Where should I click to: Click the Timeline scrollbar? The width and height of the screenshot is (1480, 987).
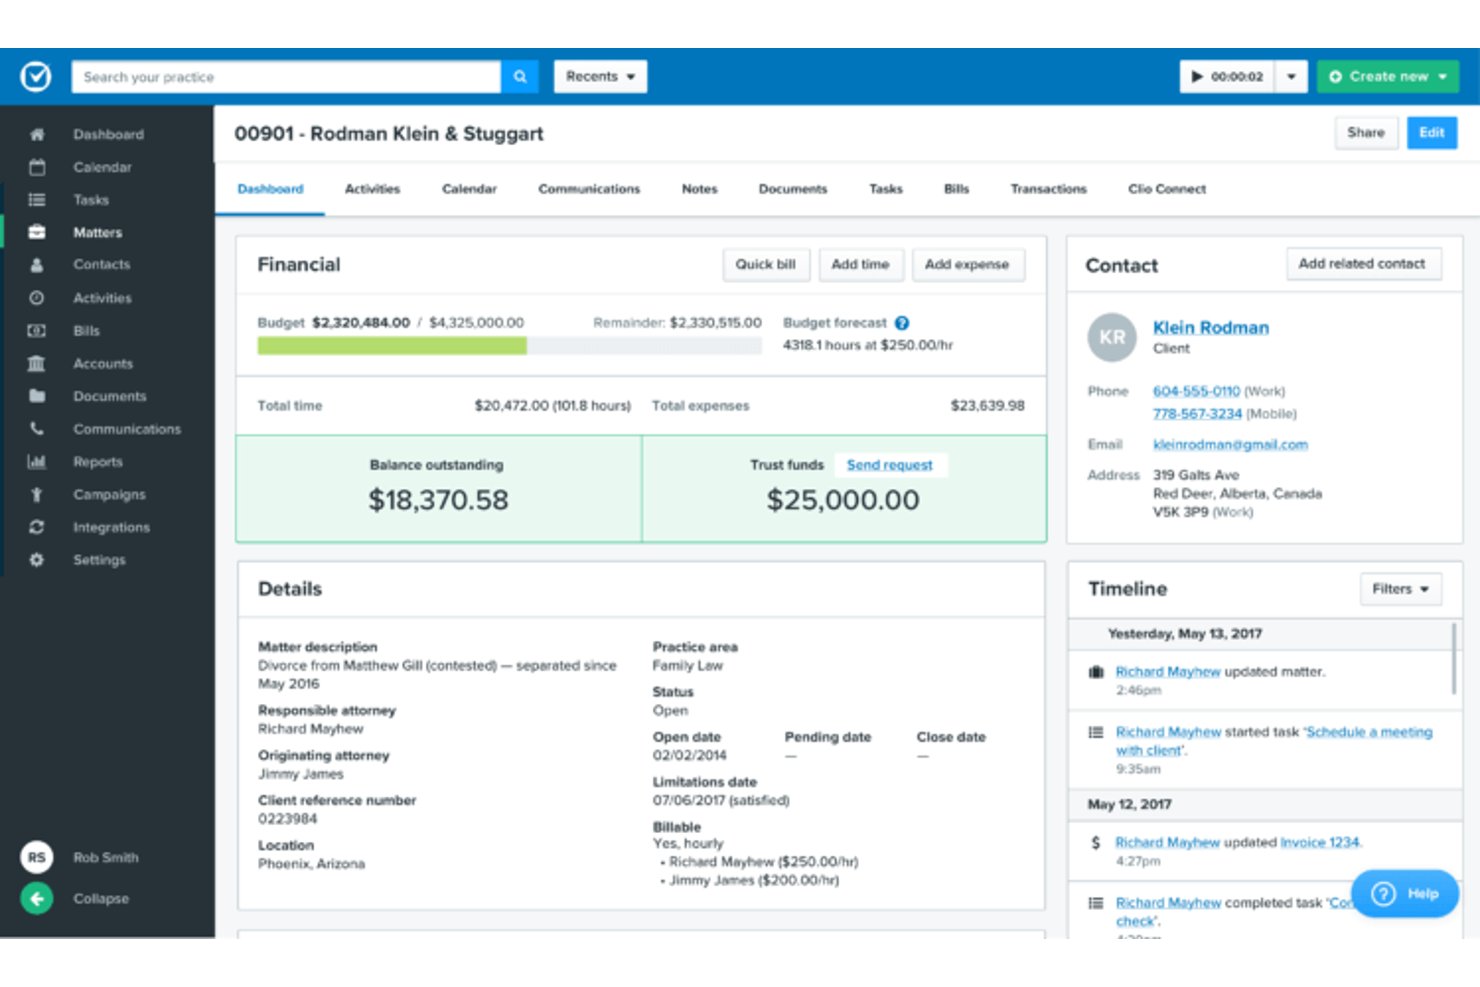1453,658
